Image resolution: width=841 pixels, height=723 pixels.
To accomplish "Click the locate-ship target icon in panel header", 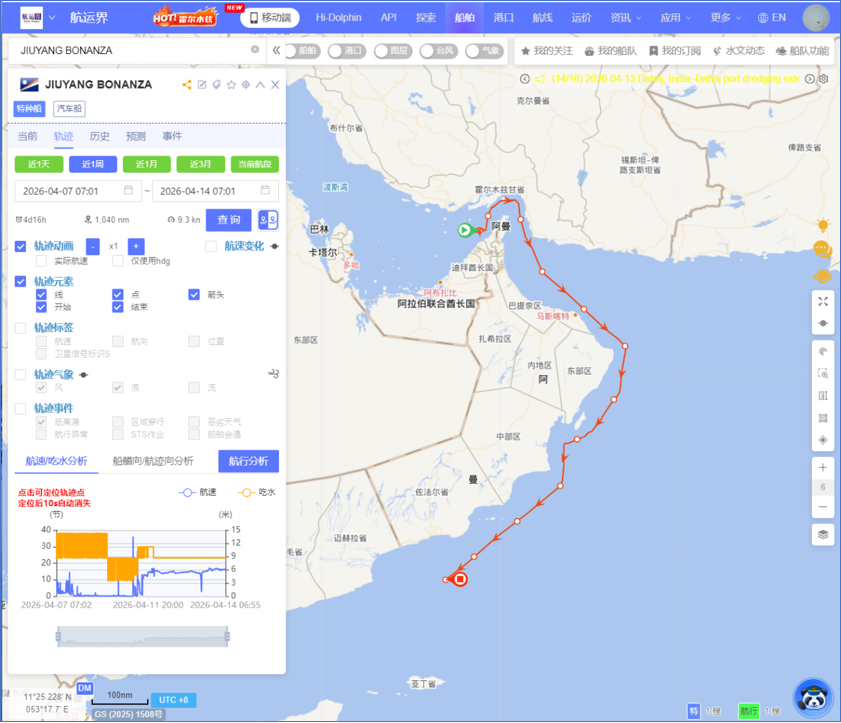I will tap(246, 85).
